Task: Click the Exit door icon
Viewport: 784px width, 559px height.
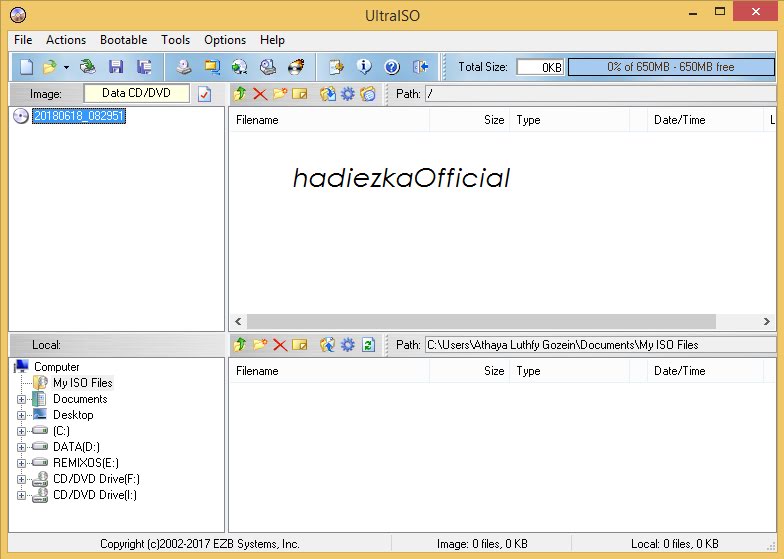Action: click(x=420, y=66)
